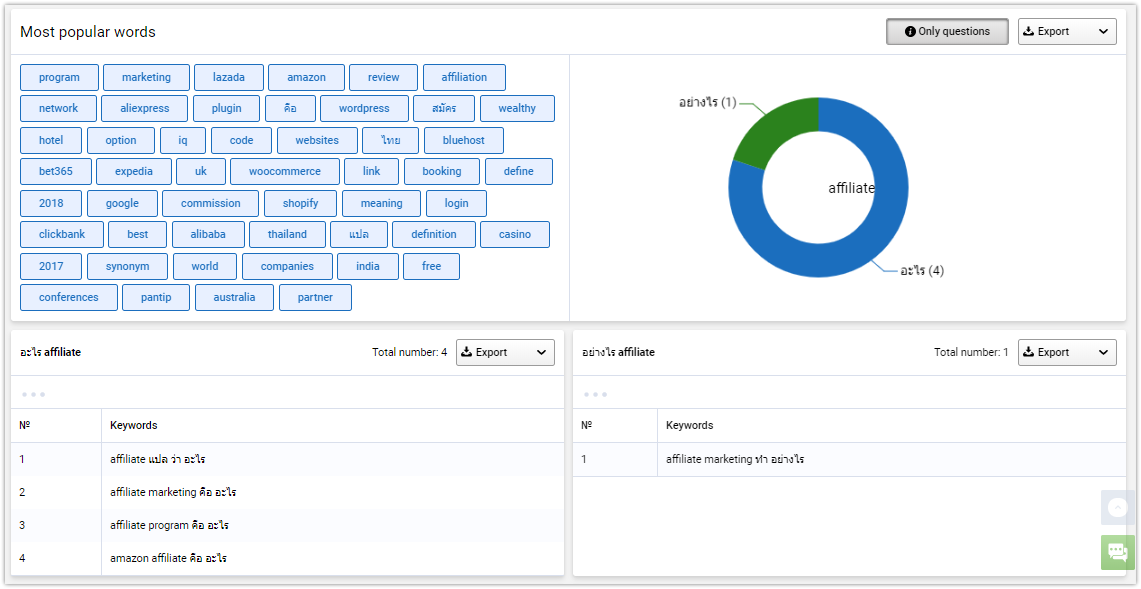Filter by the shopify tag
The image size is (1141, 589).
coord(301,204)
